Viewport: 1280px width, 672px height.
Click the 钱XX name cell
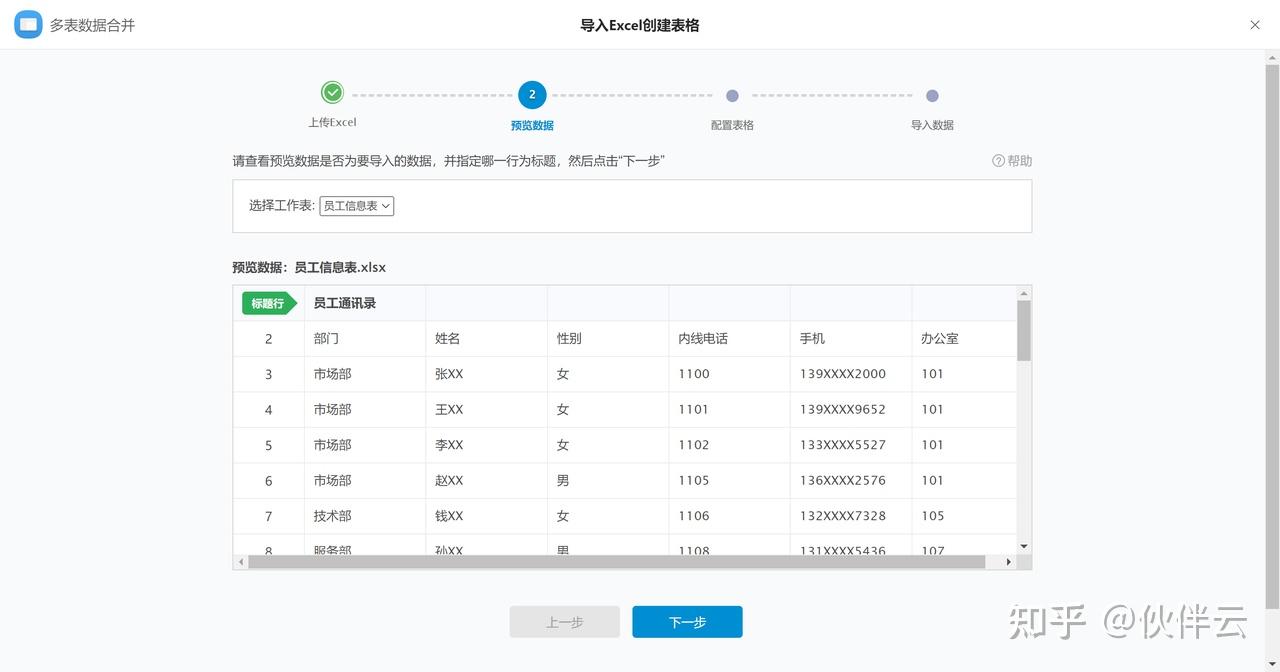point(487,516)
